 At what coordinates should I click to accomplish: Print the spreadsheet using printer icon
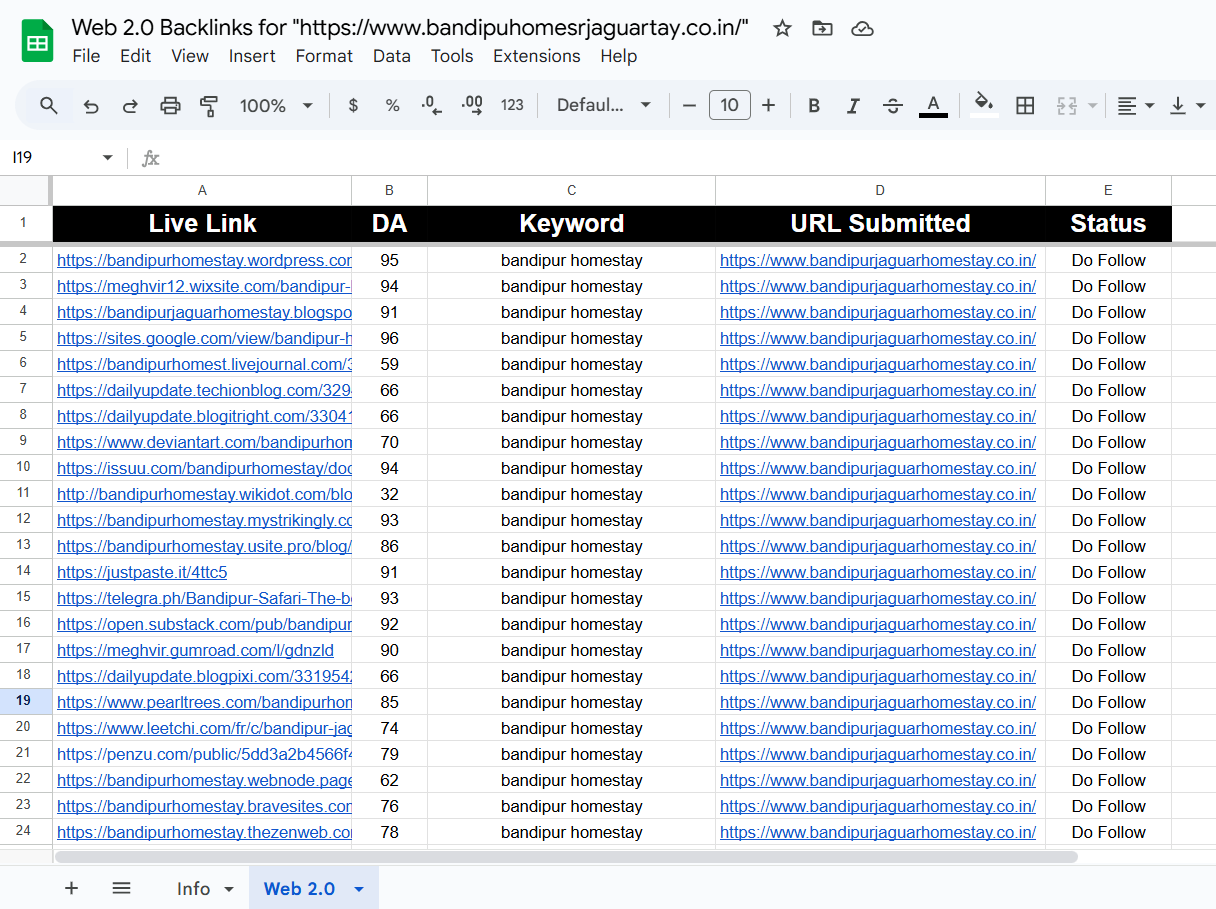point(171,105)
